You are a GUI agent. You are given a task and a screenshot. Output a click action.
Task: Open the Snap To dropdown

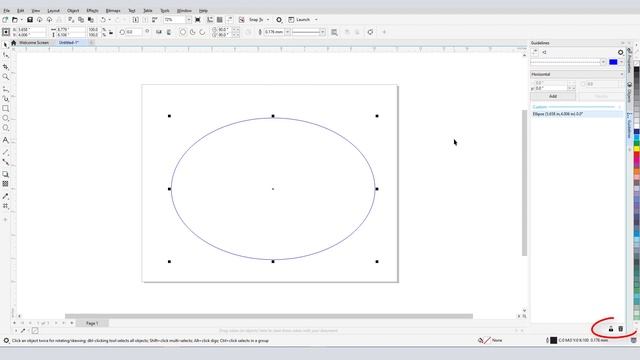point(268,20)
